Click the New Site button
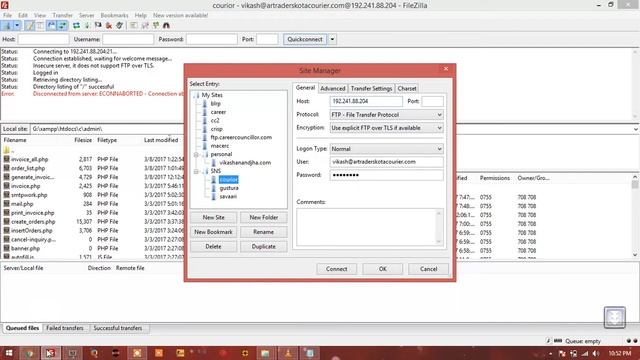Image resolution: width=640 pixels, height=360 pixels. point(213,218)
